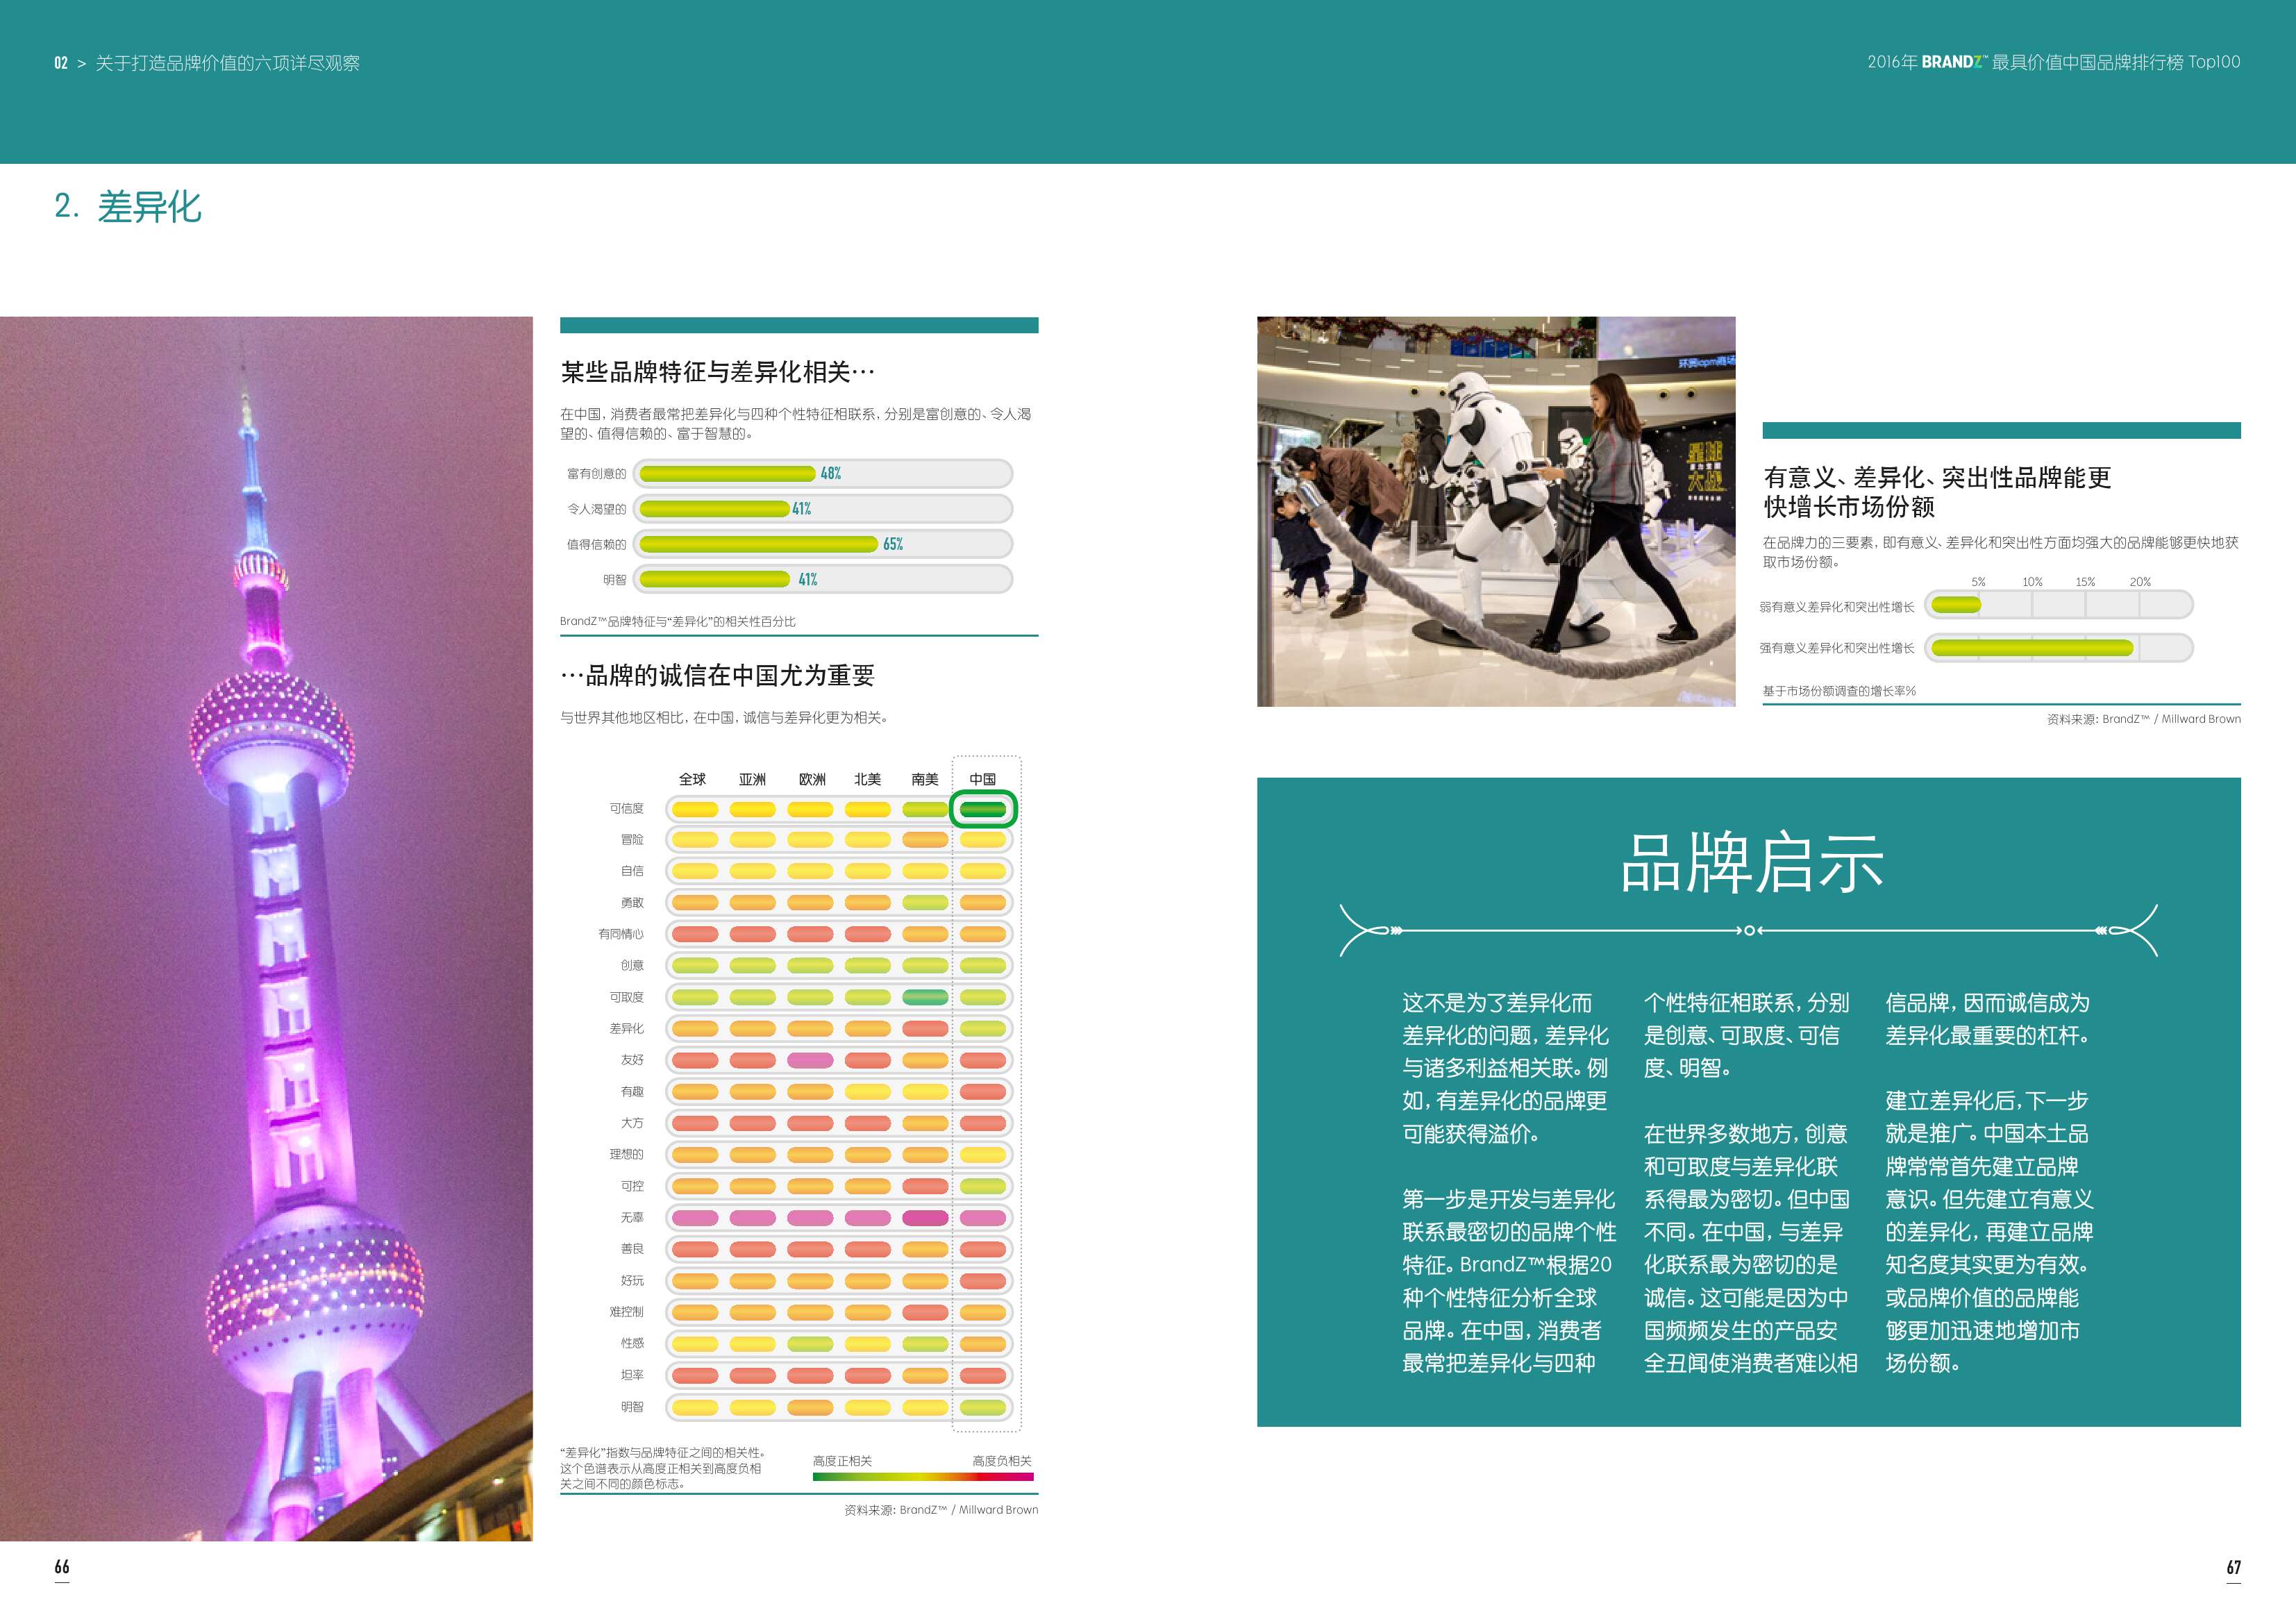Viewport: 2296px width, 1624px height.
Task: Select the 可信度 row label
Action: click(x=627, y=808)
